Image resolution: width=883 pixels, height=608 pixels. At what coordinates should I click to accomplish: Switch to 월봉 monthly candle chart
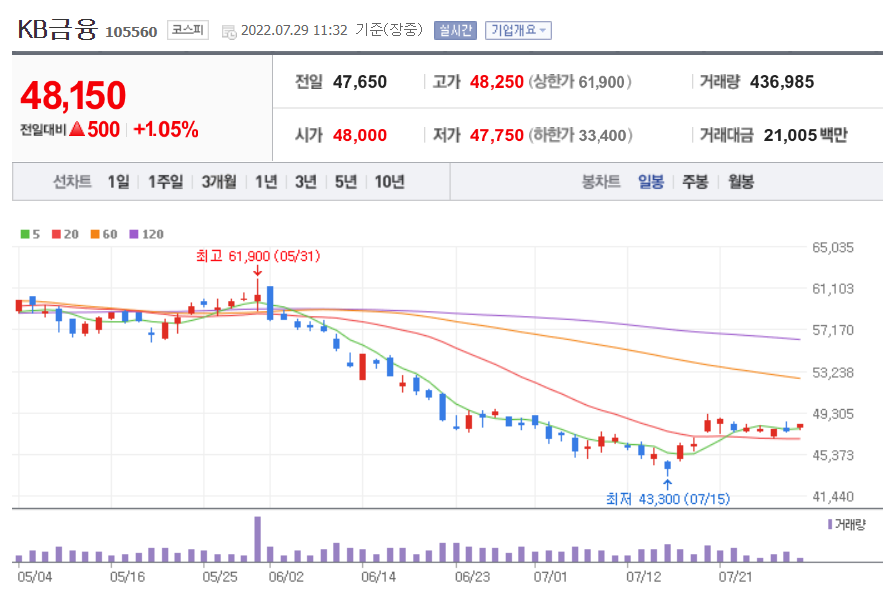coord(741,182)
